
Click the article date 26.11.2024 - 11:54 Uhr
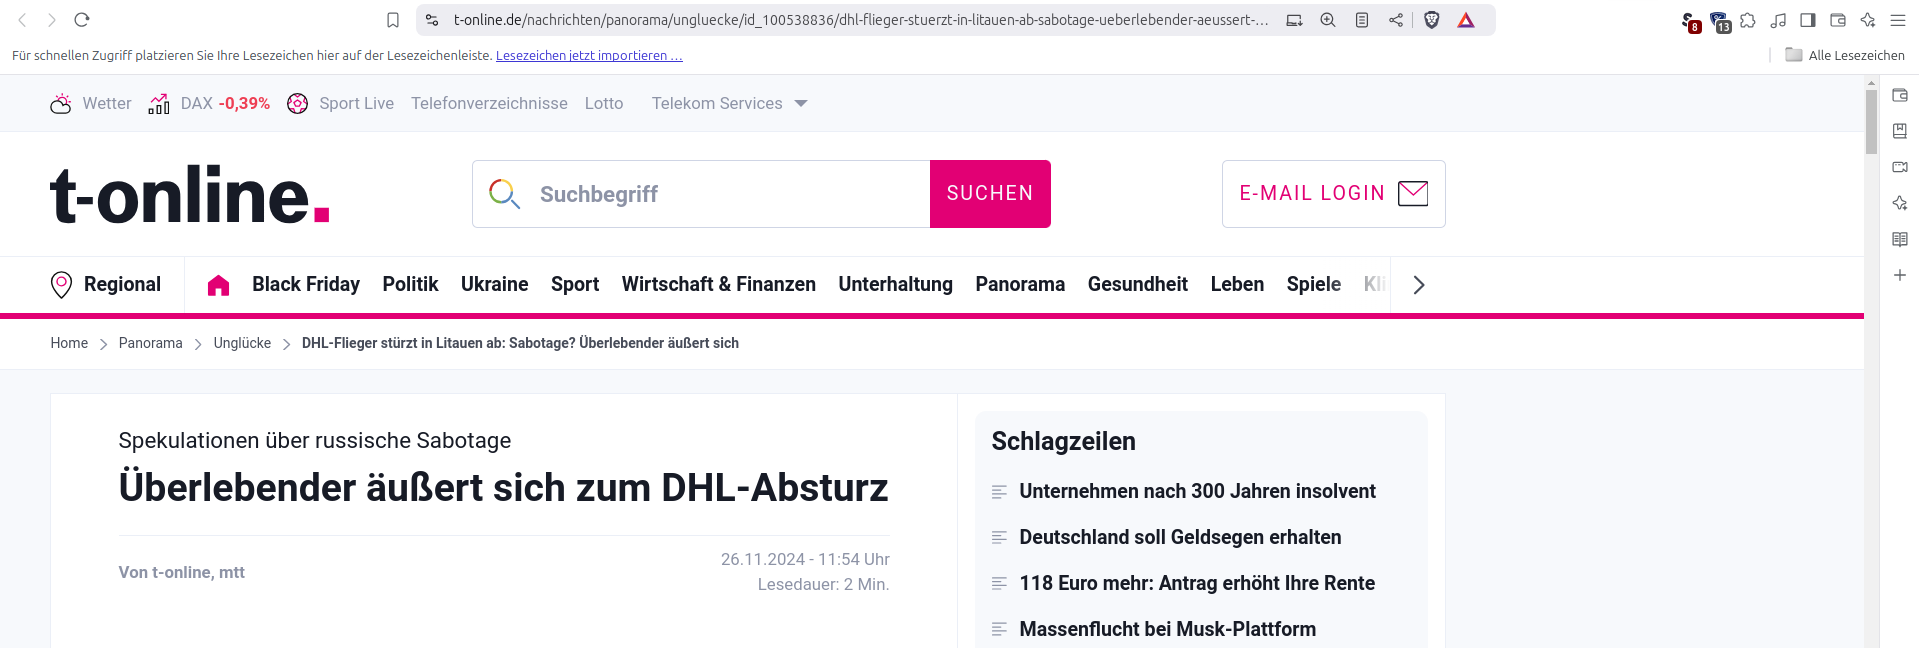(x=805, y=559)
